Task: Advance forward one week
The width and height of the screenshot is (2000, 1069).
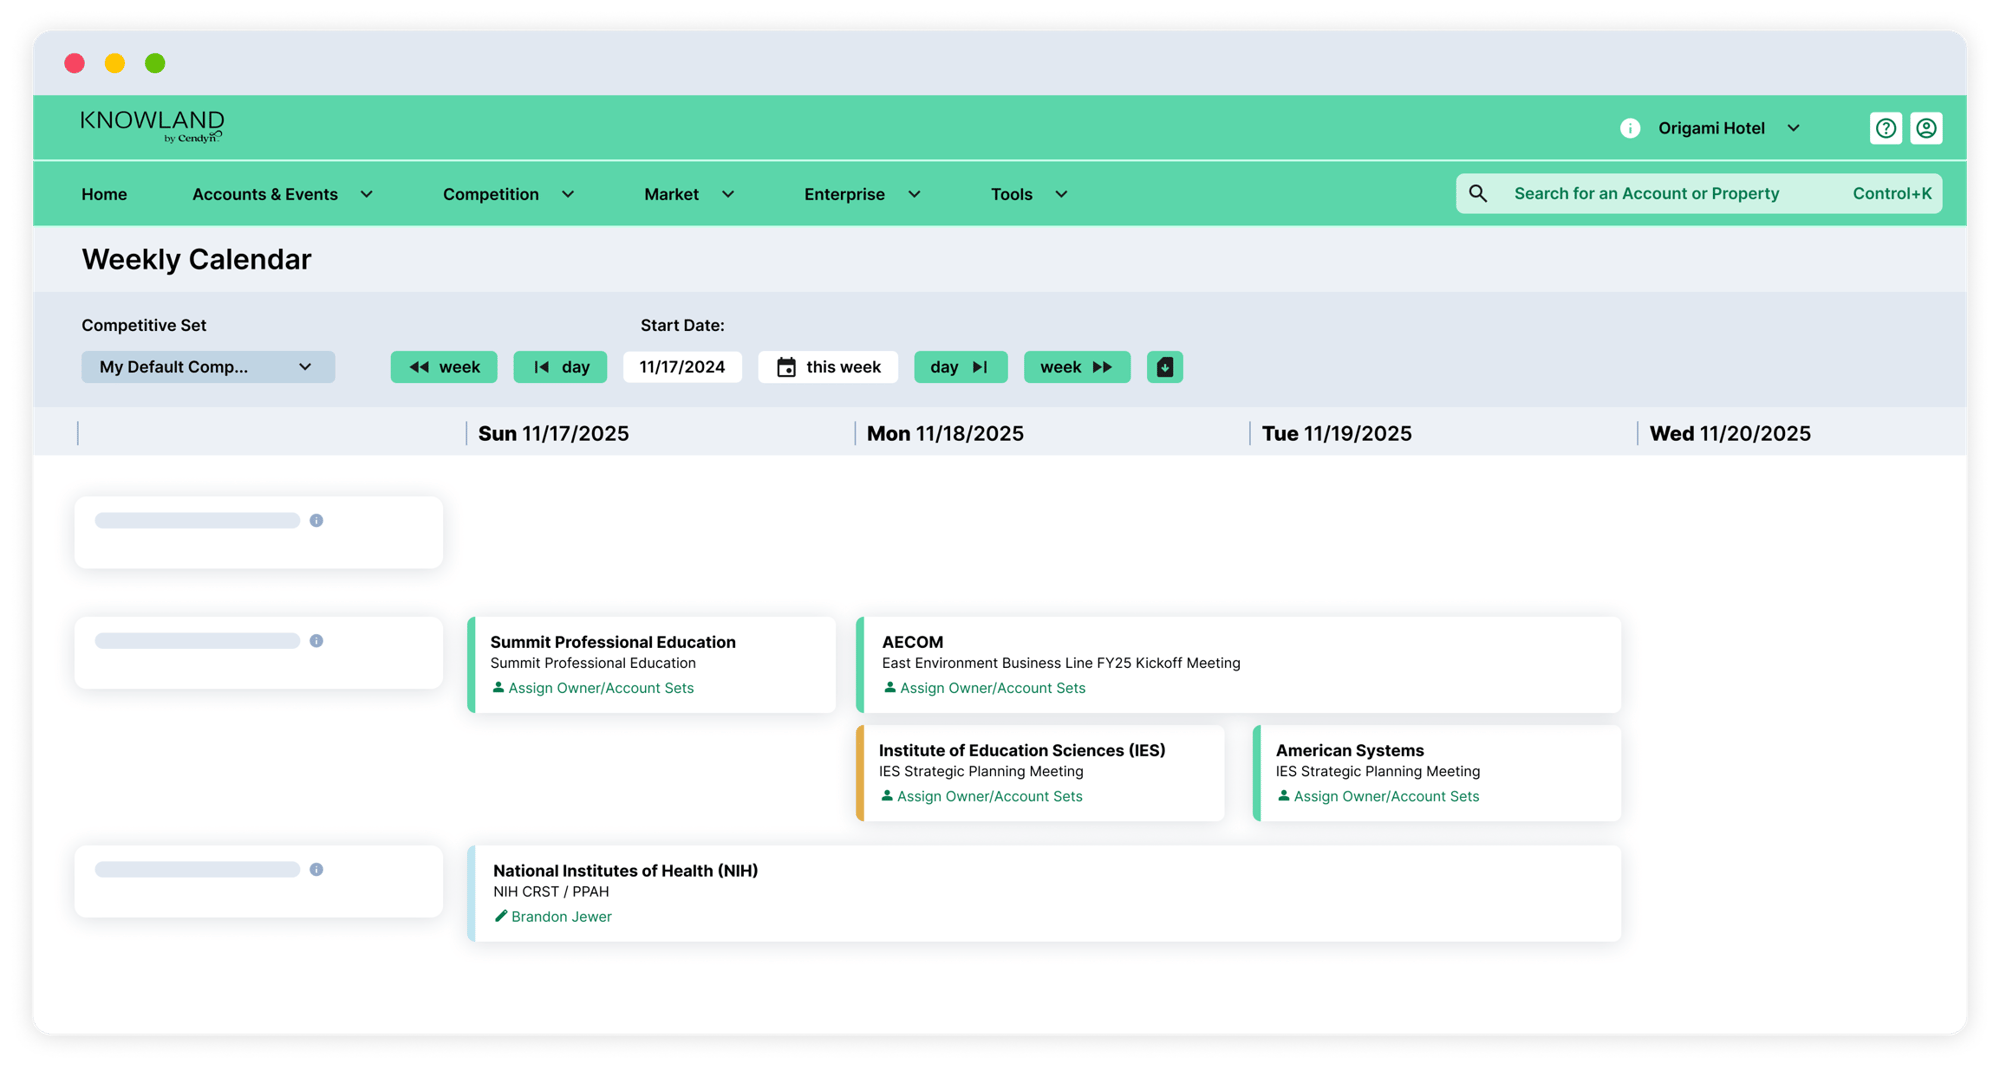Action: 1077,367
